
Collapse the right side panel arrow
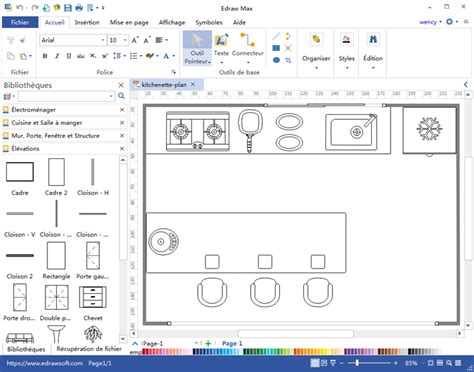click(x=466, y=85)
